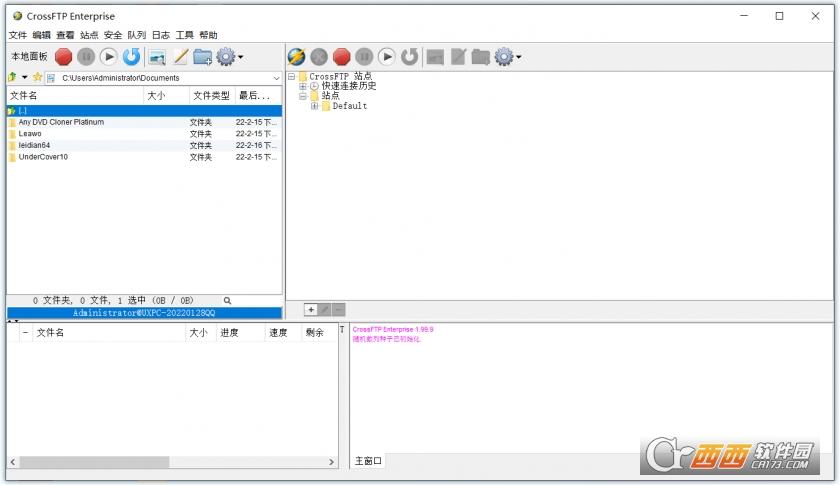This screenshot has width=840, height=485.
Task: Open the 查看 menu
Action: coord(65,35)
